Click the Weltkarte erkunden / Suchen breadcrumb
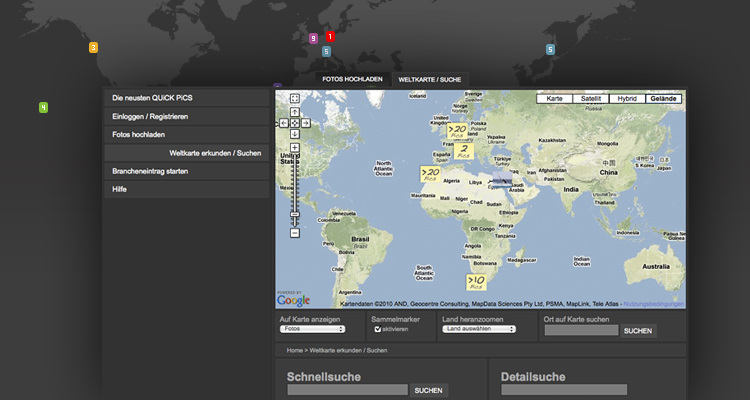The height and width of the screenshot is (400, 750). [348, 350]
